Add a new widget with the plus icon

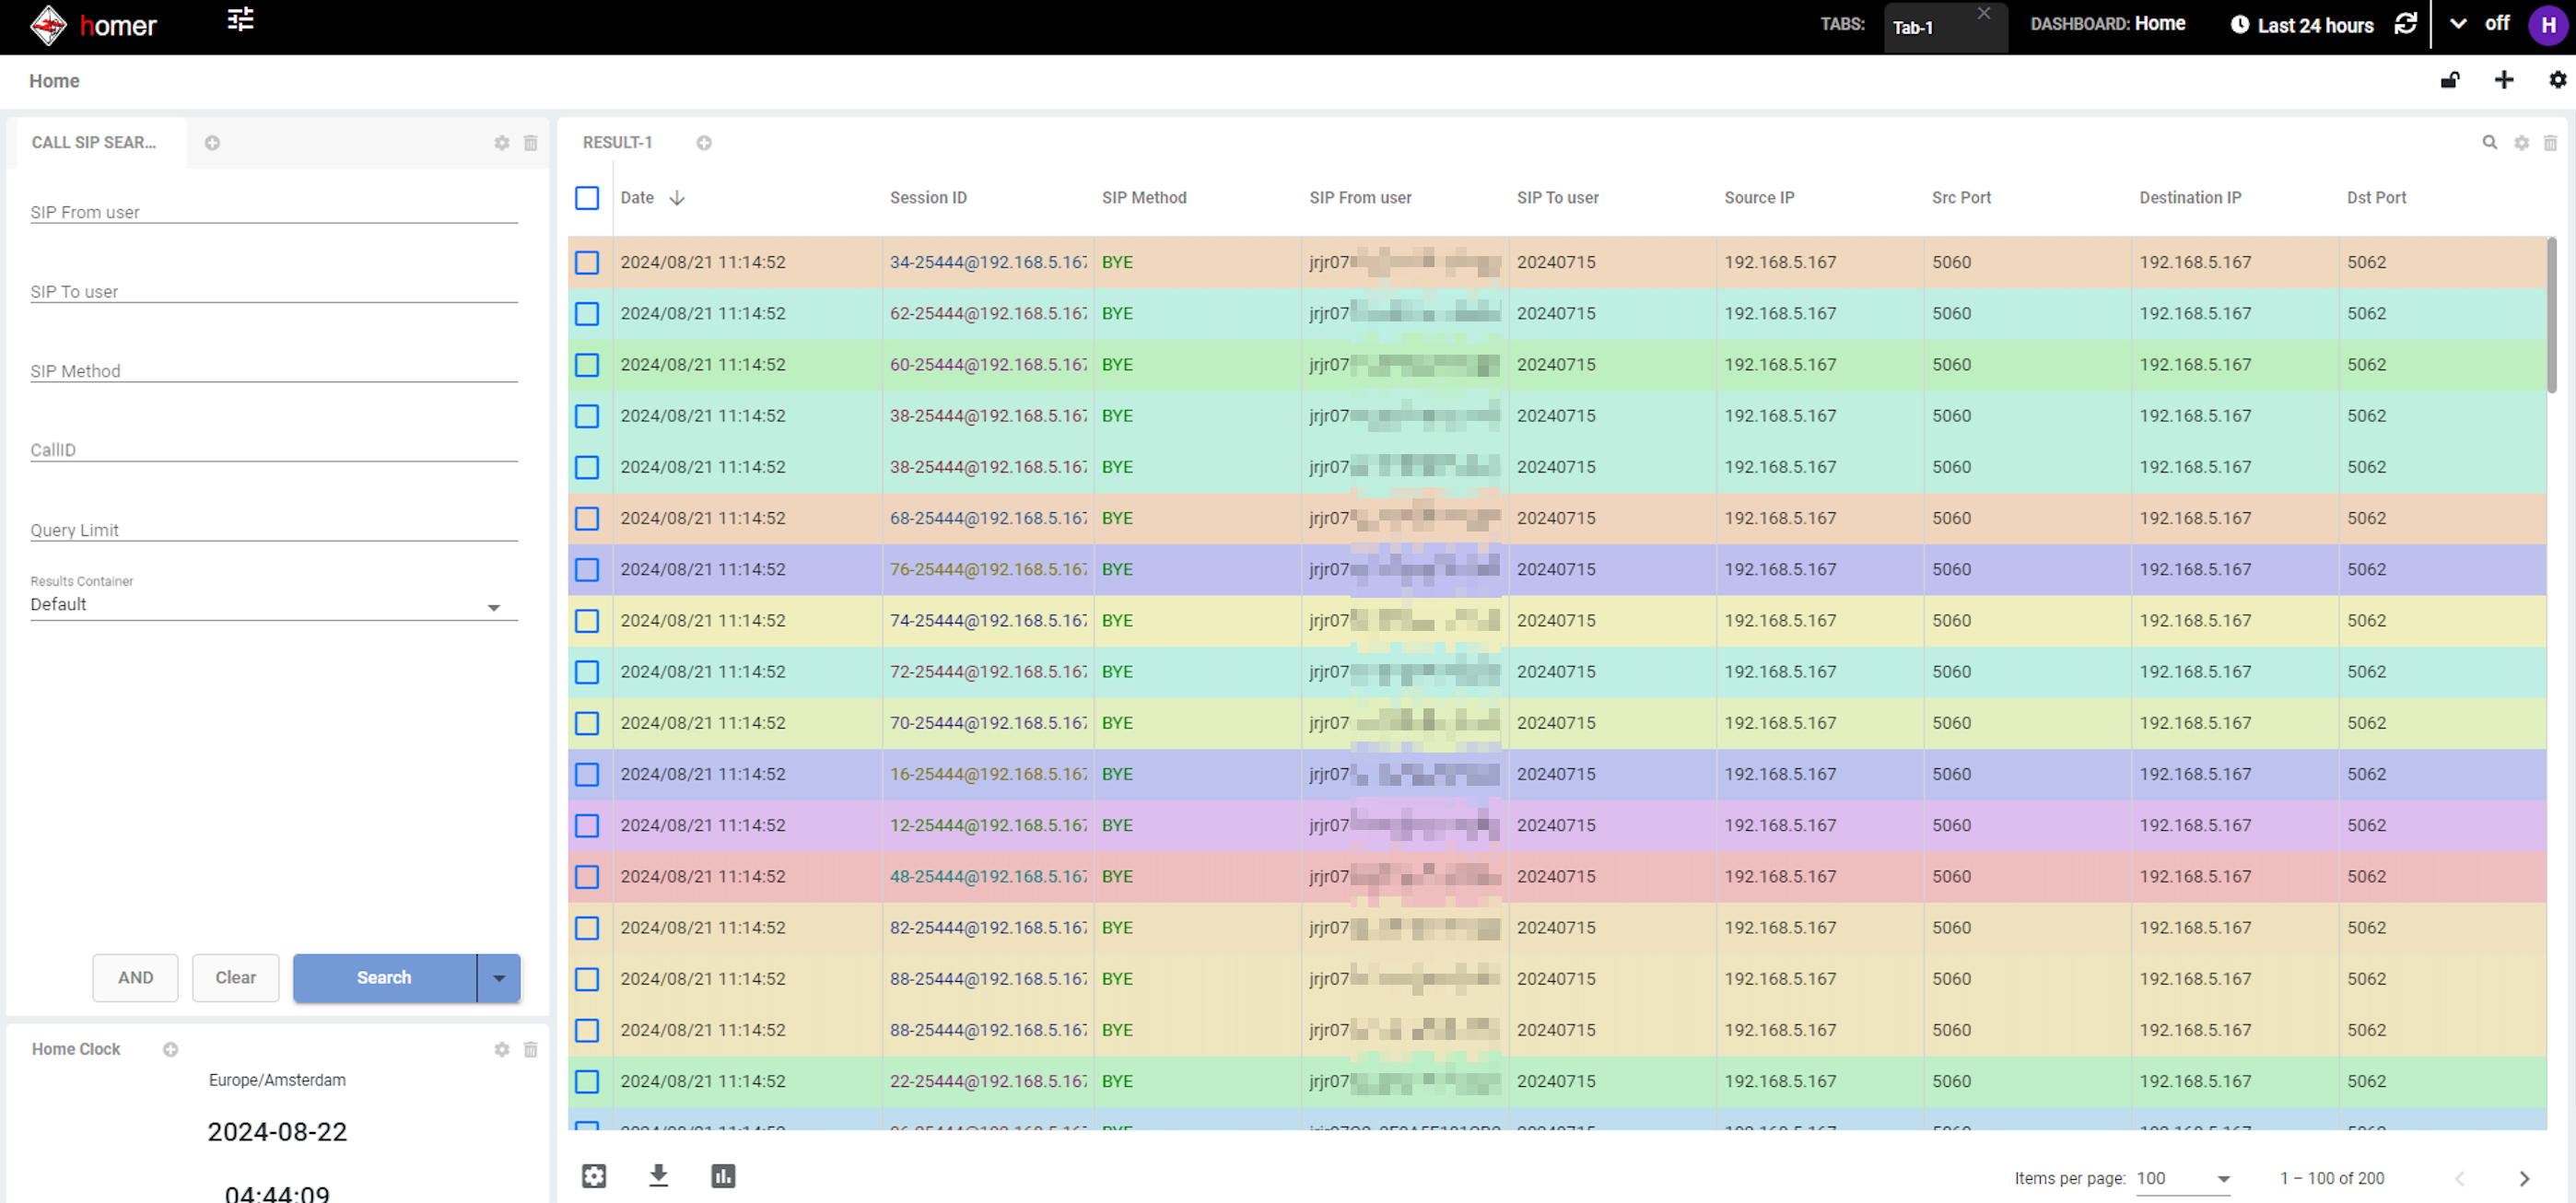click(2503, 80)
